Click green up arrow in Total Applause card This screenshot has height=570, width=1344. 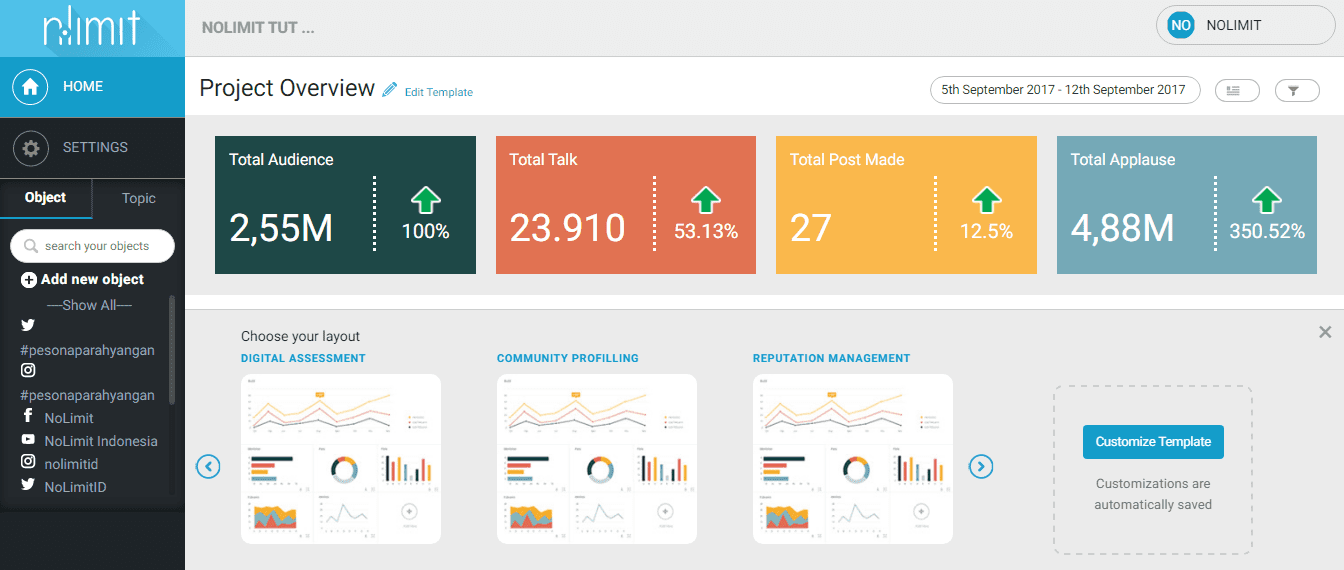[x=1267, y=199]
